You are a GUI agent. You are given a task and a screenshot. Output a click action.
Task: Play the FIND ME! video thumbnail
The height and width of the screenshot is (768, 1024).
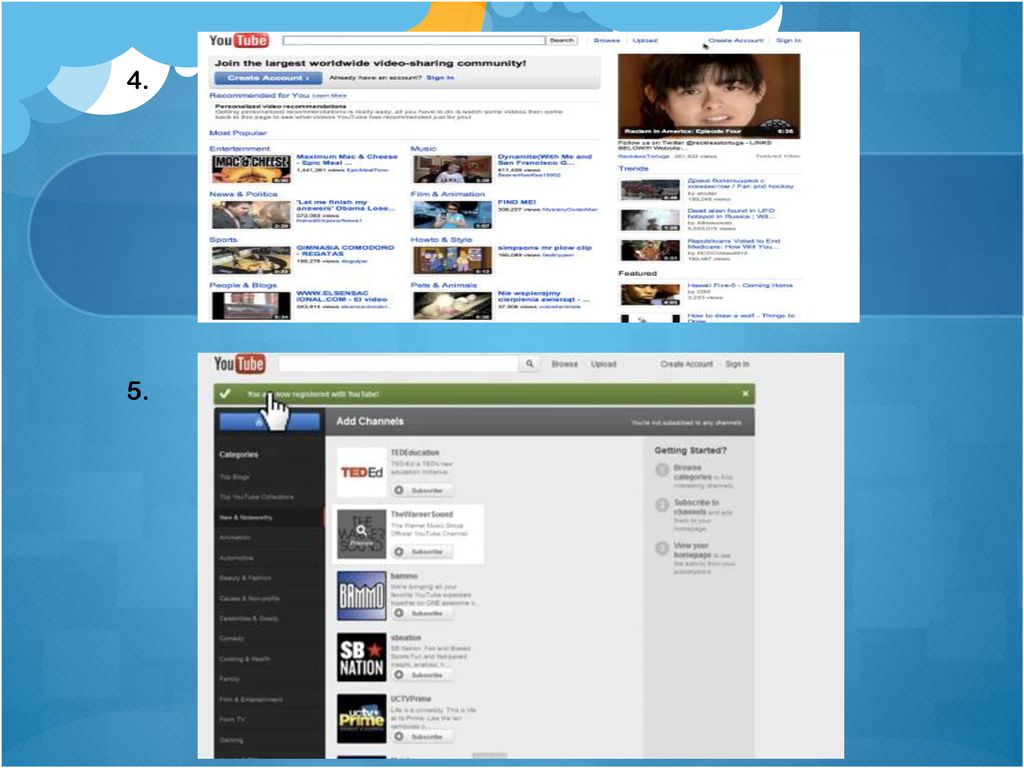coord(452,215)
